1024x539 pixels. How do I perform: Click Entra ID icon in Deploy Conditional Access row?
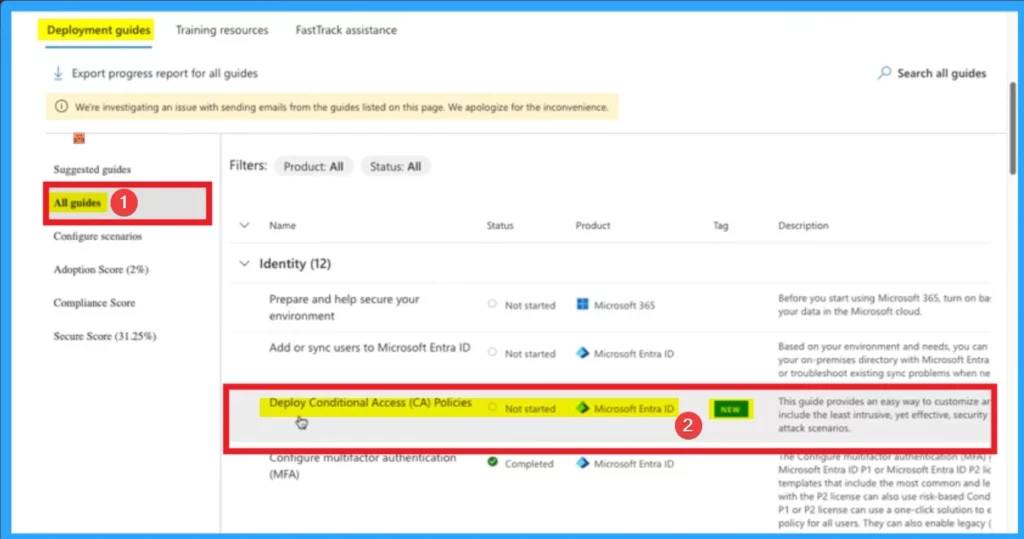[x=582, y=408]
